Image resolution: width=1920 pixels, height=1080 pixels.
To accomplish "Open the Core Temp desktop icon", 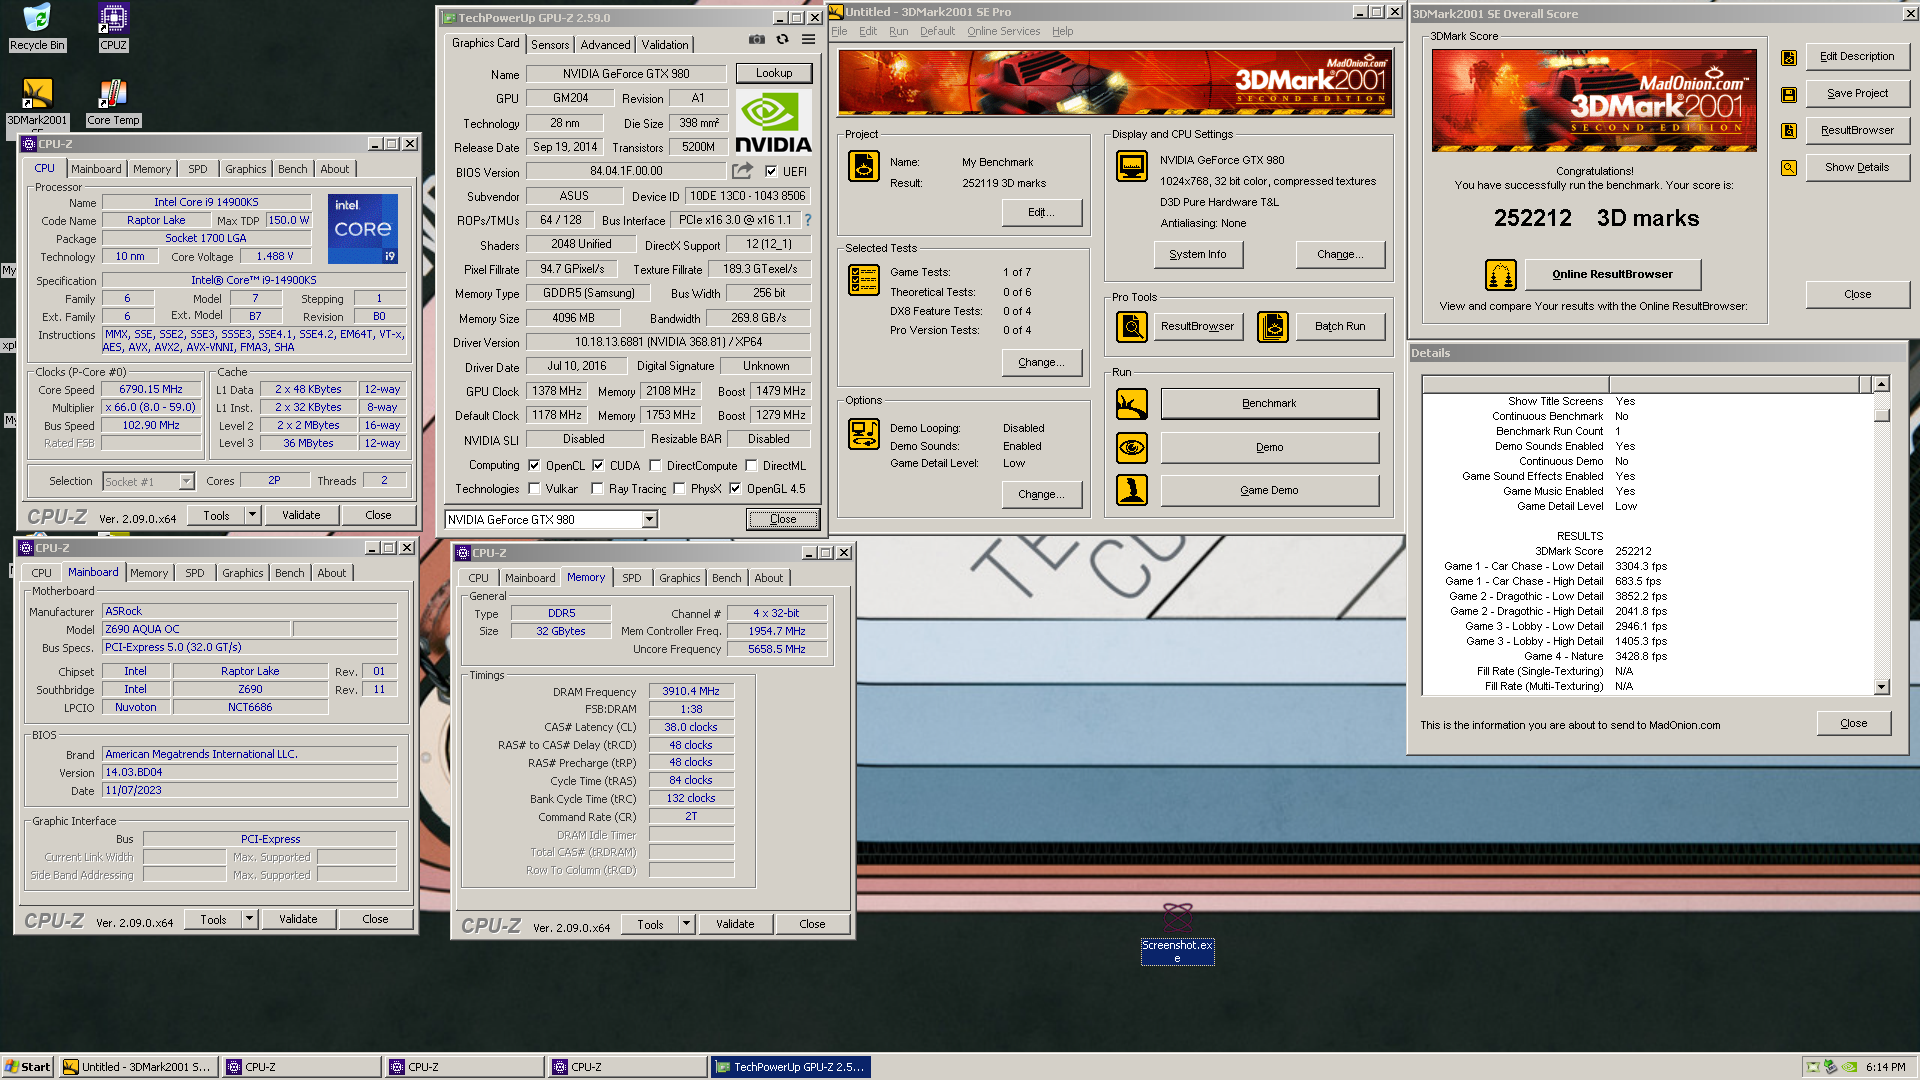I will coord(113,94).
